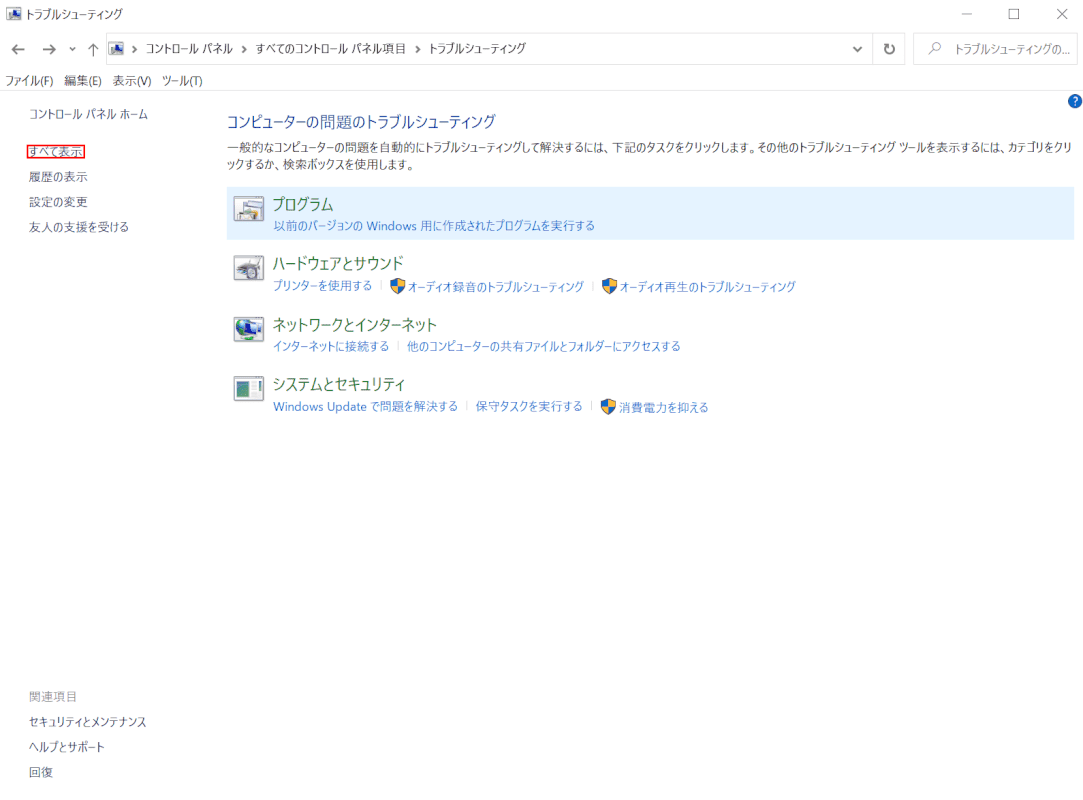Viewport: 1083px width, 800px height.
Task: Click the ハードウェアとサウンド category icon
Action: coord(249,268)
